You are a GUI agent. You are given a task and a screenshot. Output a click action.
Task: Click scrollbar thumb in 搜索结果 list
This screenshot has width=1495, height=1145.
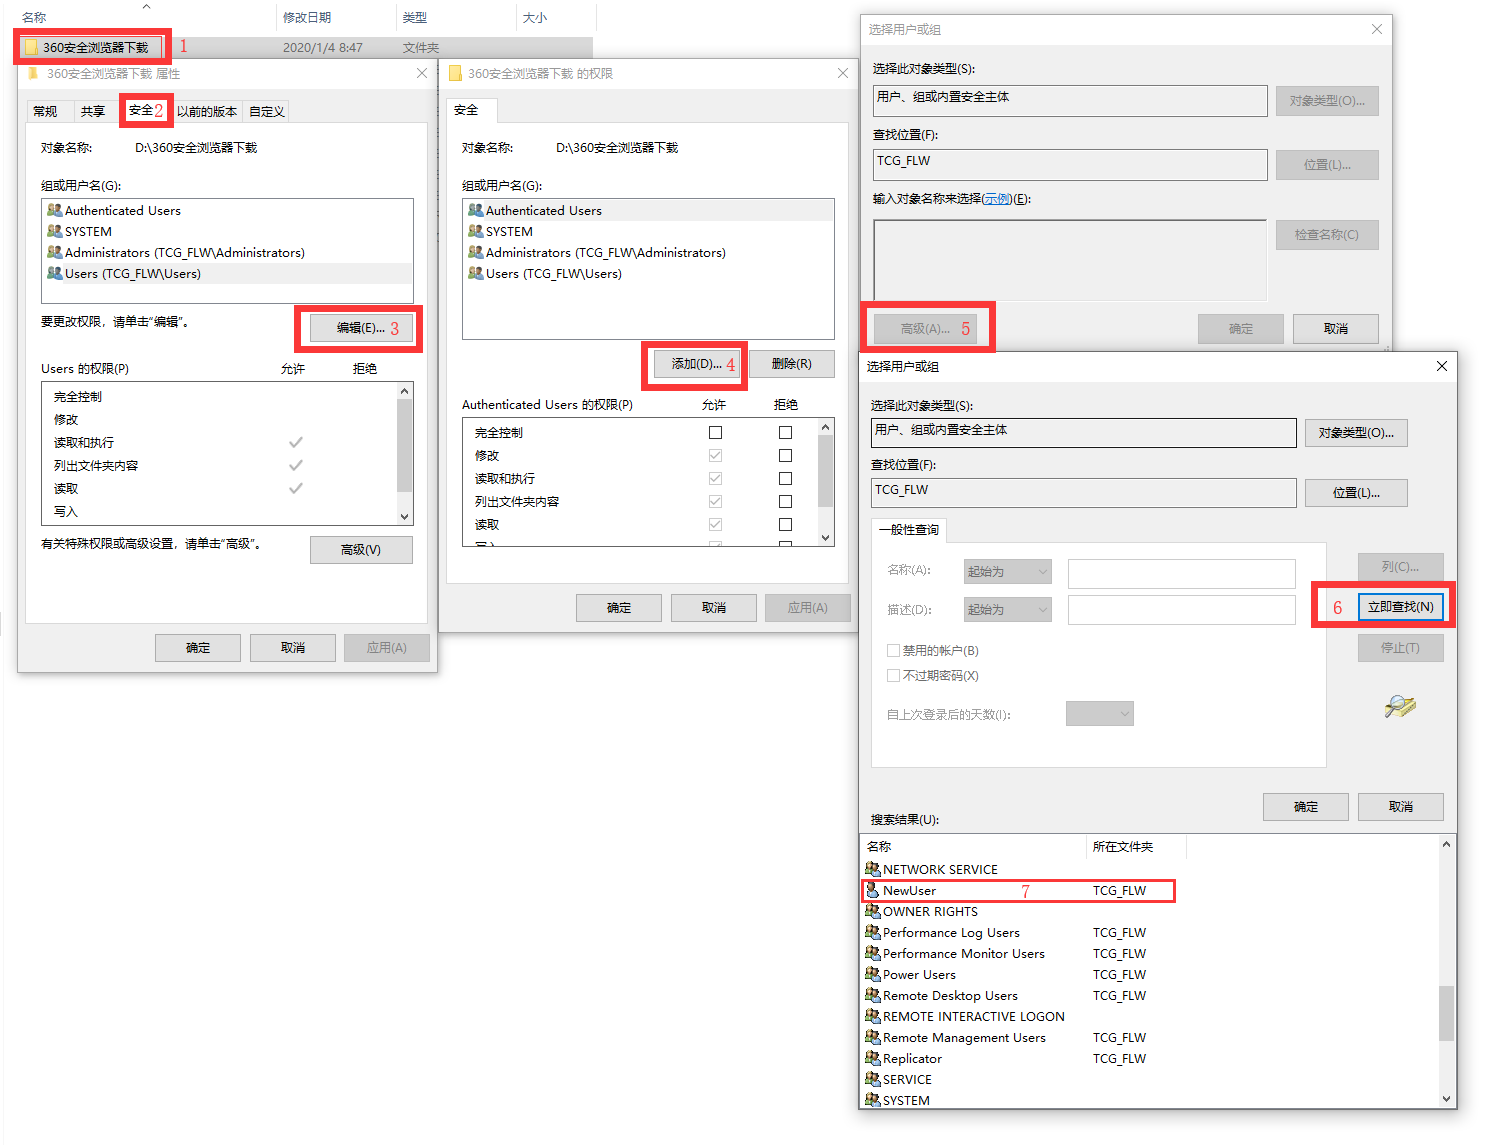click(1446, 1014)
